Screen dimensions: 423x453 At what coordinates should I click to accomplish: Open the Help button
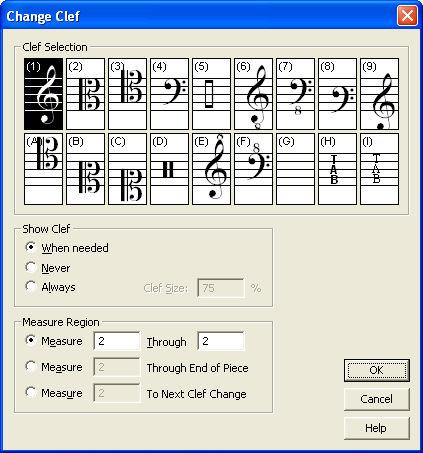377,428
